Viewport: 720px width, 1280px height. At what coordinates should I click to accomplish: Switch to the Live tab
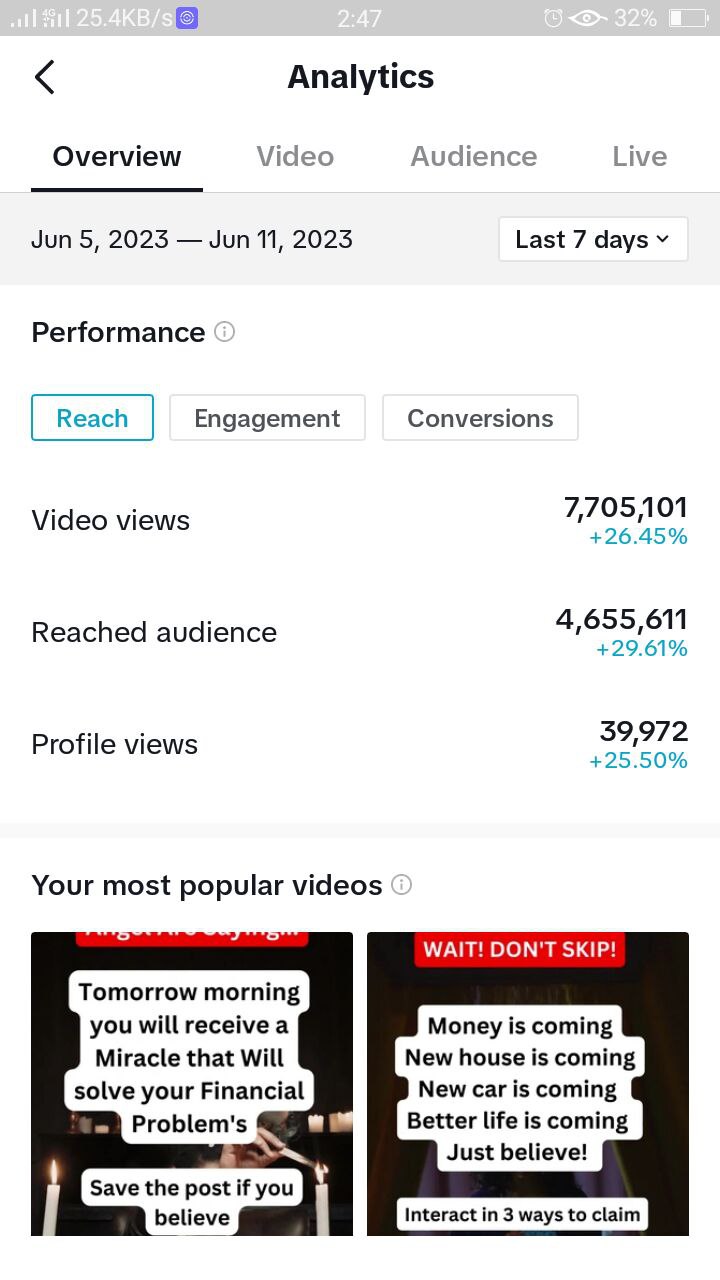pos(639,156)
